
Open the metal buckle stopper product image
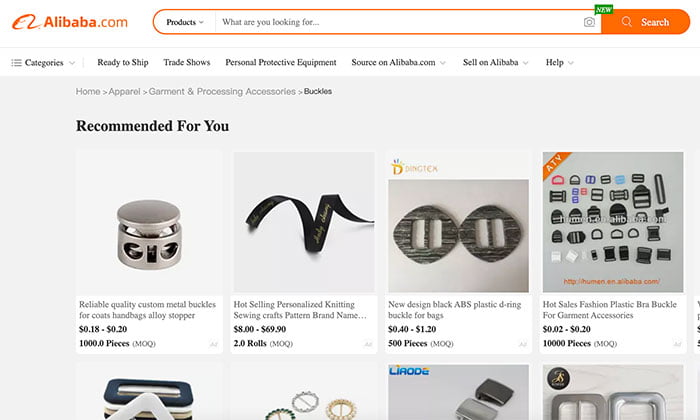(x=149, y=222)
